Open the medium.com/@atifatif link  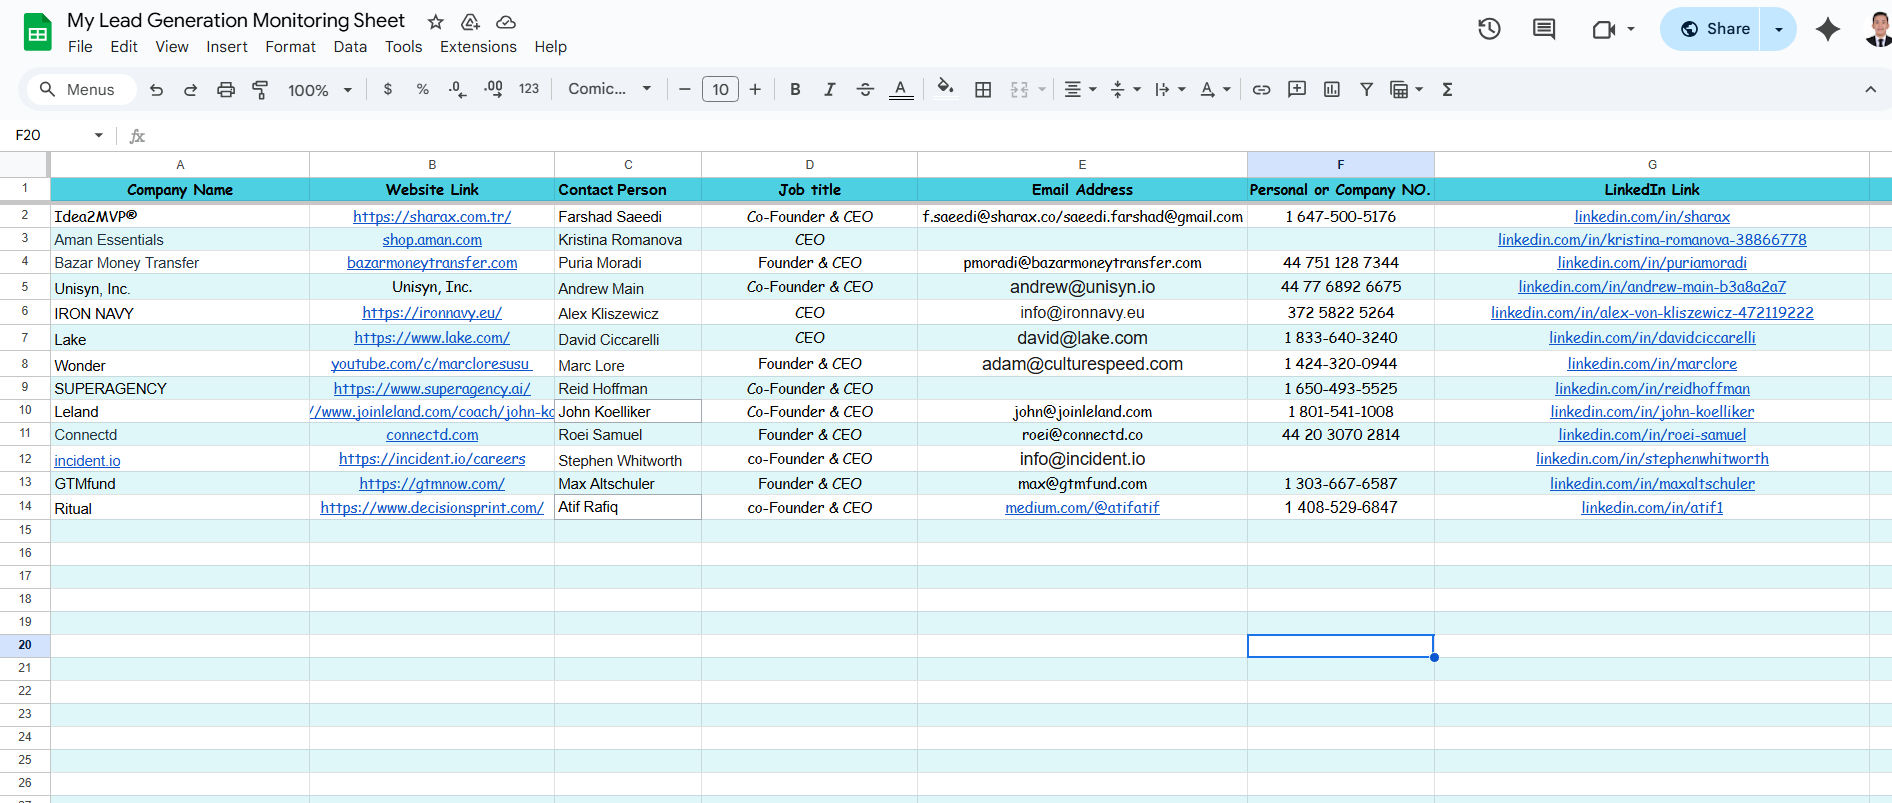coord(1082,508)
